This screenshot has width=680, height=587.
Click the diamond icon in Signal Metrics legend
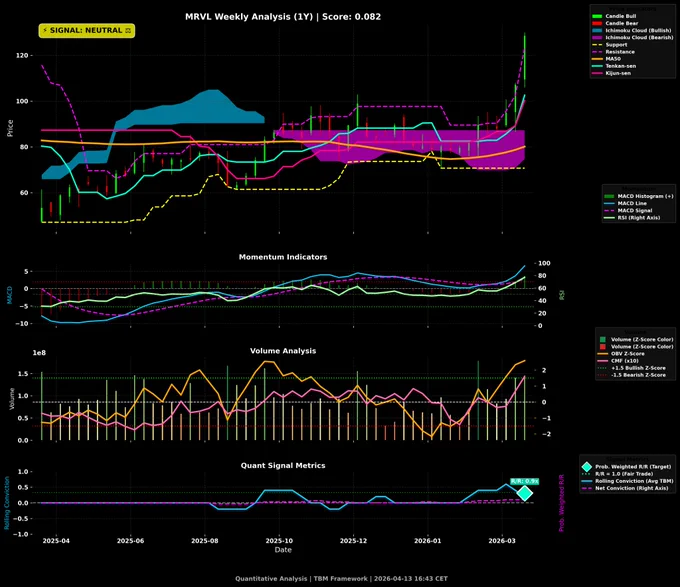[587, 467]
